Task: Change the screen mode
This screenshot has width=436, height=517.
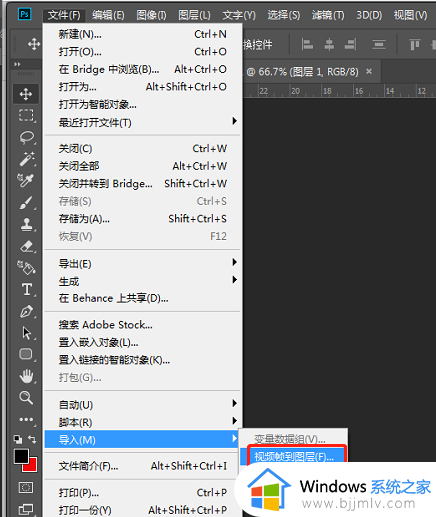Action: [x=26, y=509]
